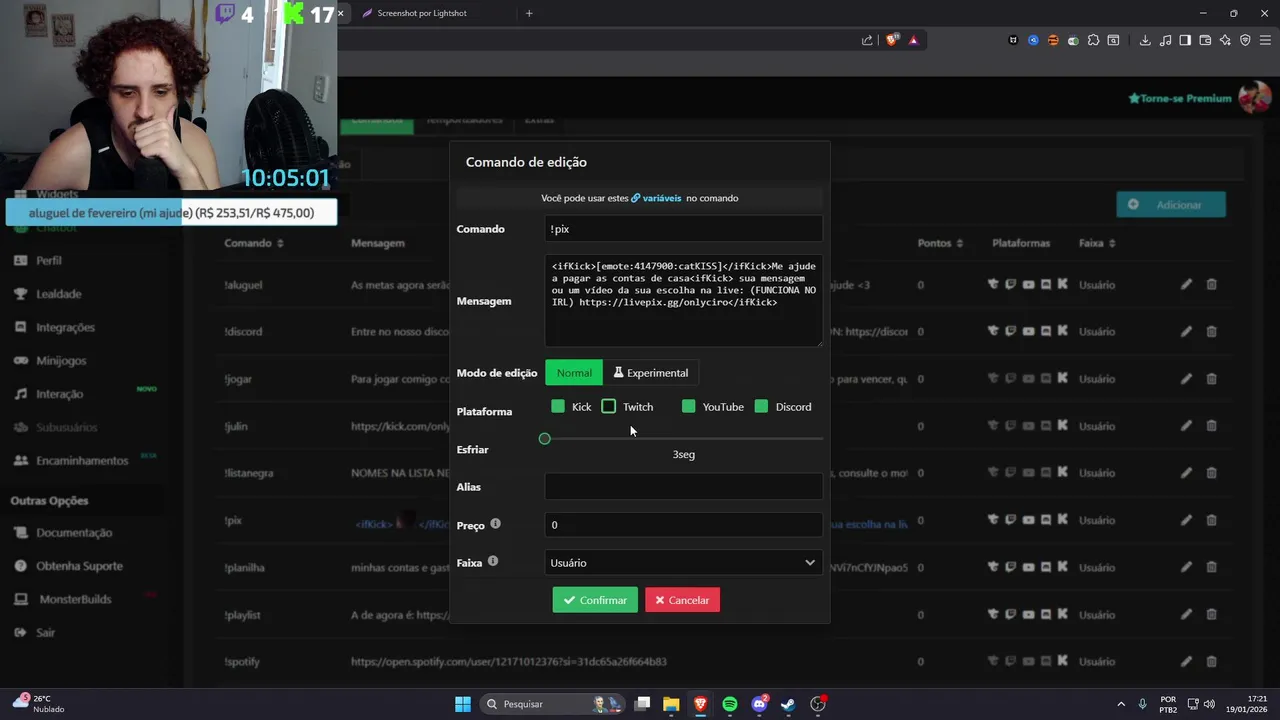Open Brave Shields icon in address bar
This screenshot has height=720, width=1280.
click(892, 40)
